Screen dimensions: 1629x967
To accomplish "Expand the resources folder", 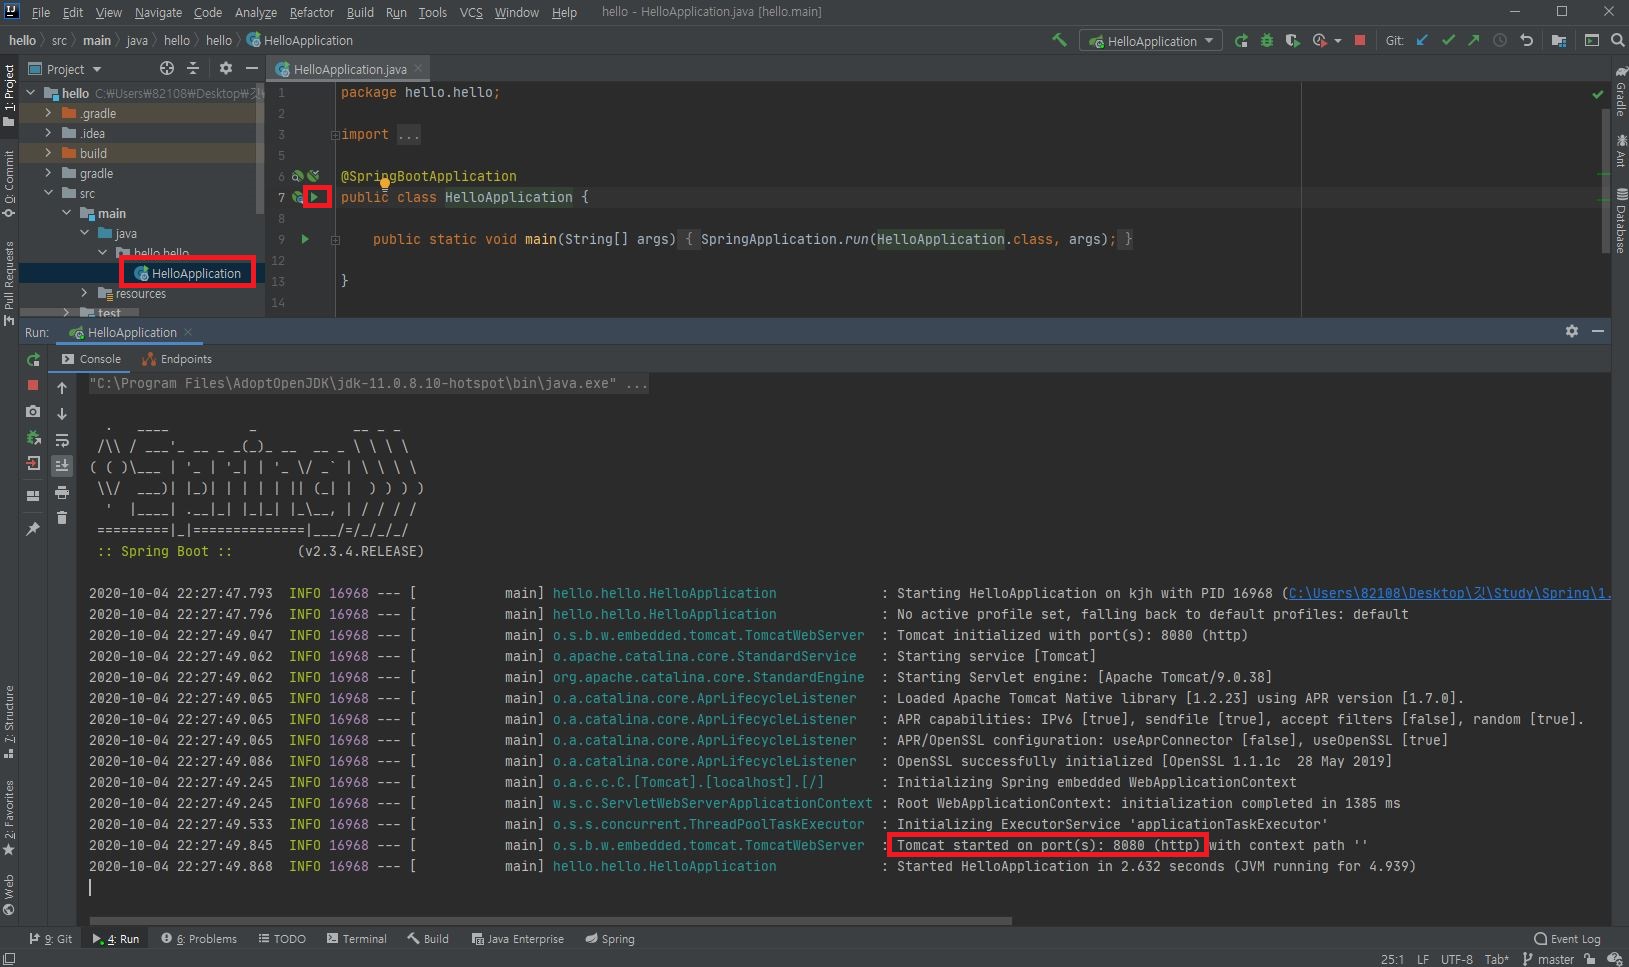I will [84, 293].
